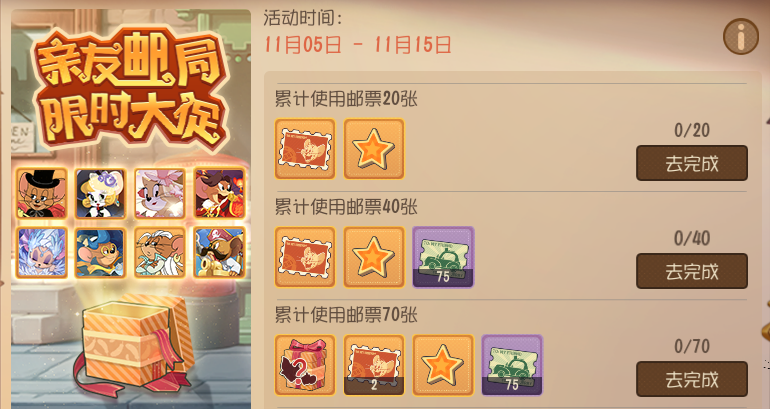The image size is (770, 409).
Task: Select the white cat with purple flower portrait
Action: coord(101,193)
